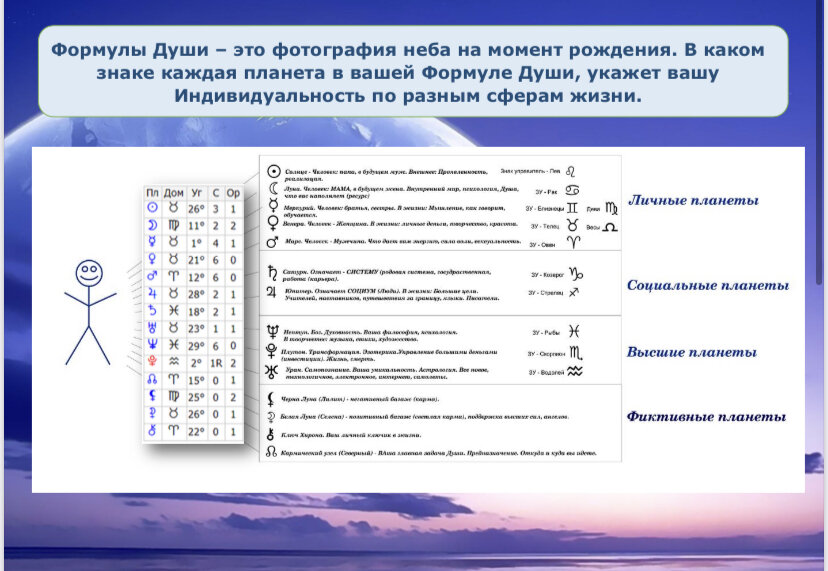
Task: Select the Neptune trident symbol in the table
Action: [152, 345]
